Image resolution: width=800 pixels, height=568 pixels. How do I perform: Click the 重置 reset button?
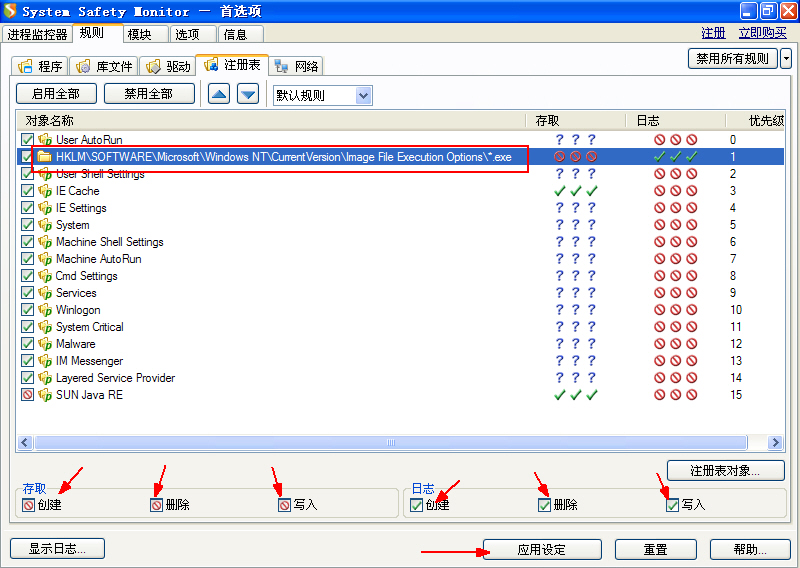coord(656,550)
